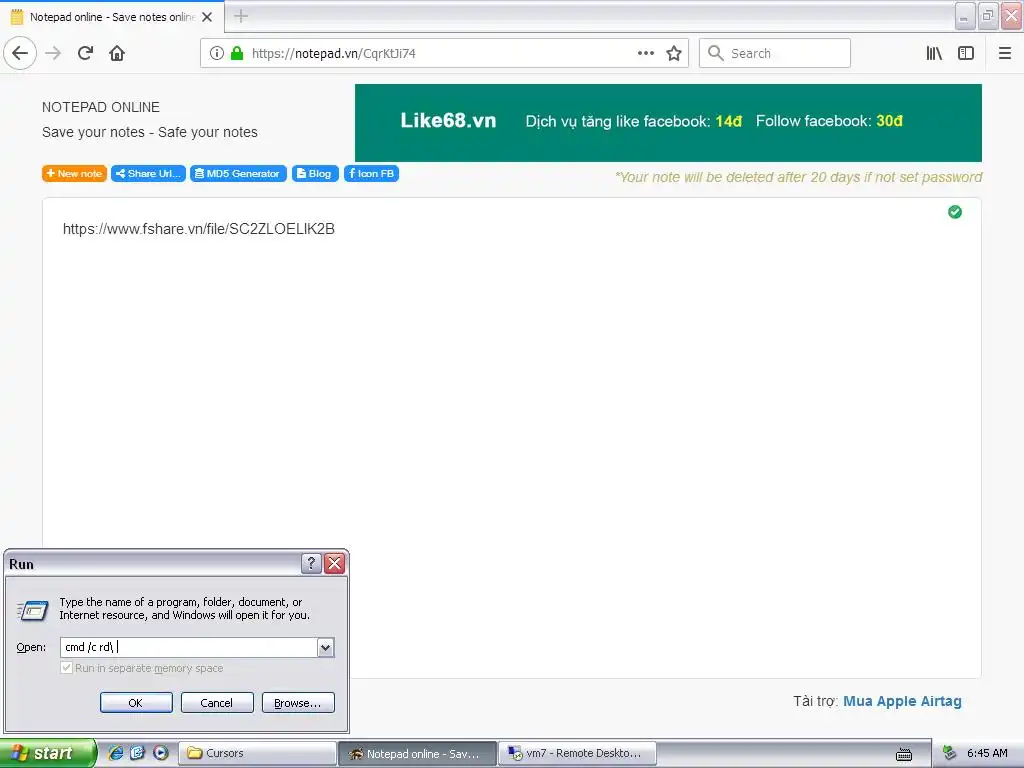1024x768 pixels.
Task: Click the browser forward arrow
Action: coord(54,53)
